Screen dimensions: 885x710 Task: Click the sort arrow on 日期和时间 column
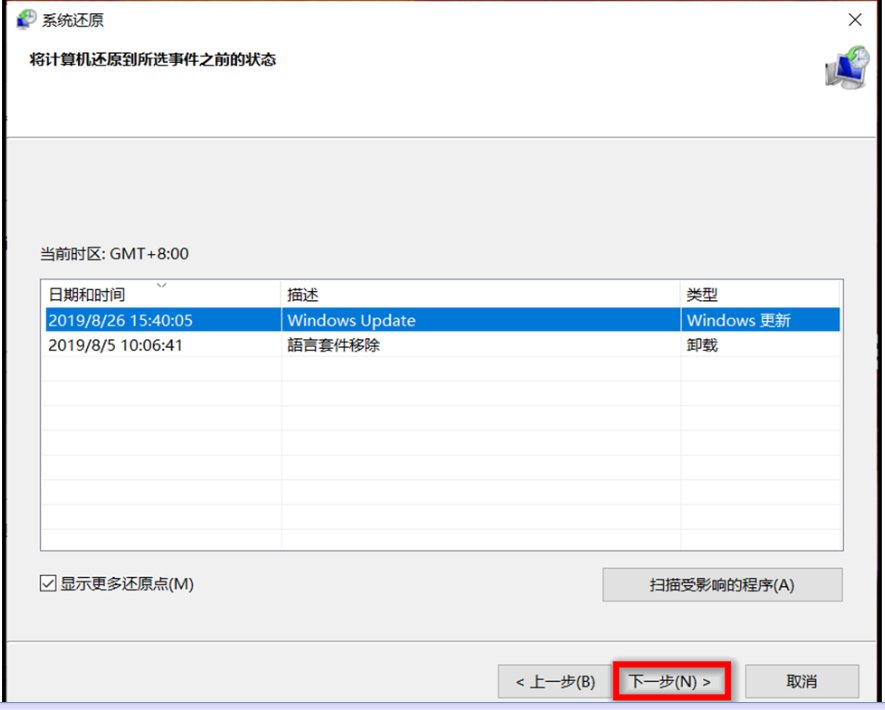162,287
